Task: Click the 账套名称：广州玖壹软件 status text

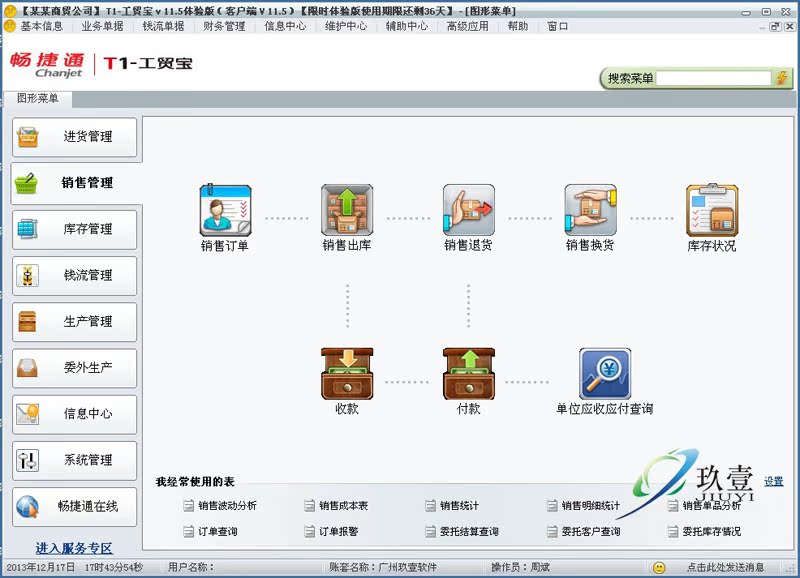Action: [383, 567]
